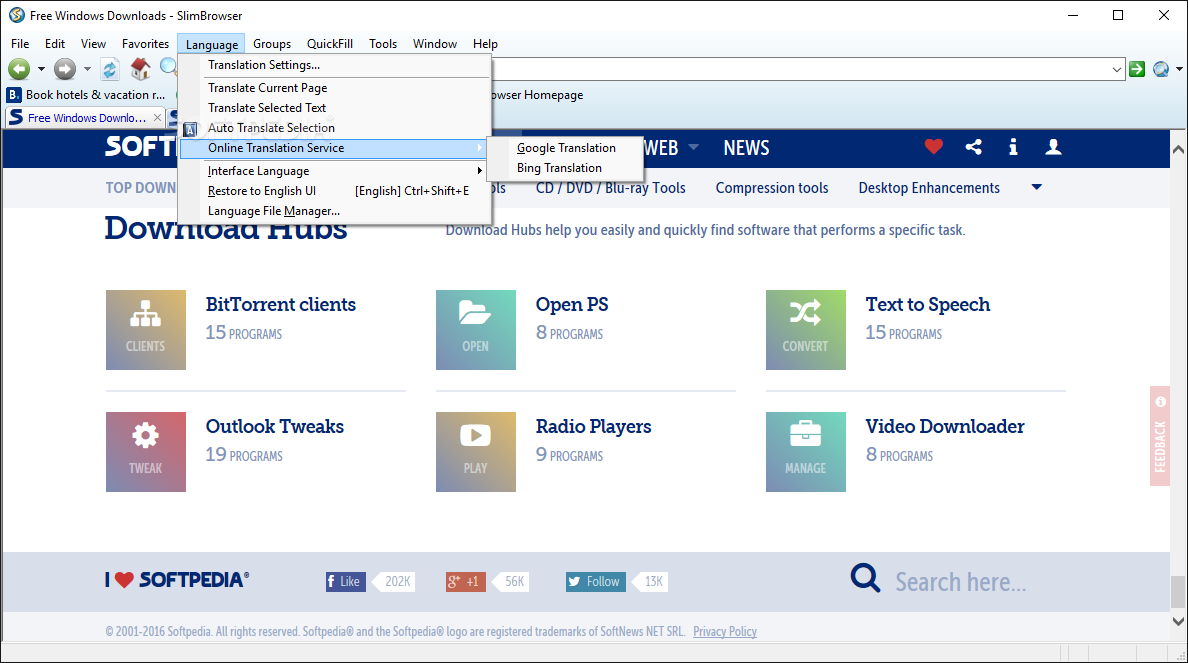Open the MANAGE briefcase hub tile
Viewport: 1188px width, 663px height.
point(805,452)
